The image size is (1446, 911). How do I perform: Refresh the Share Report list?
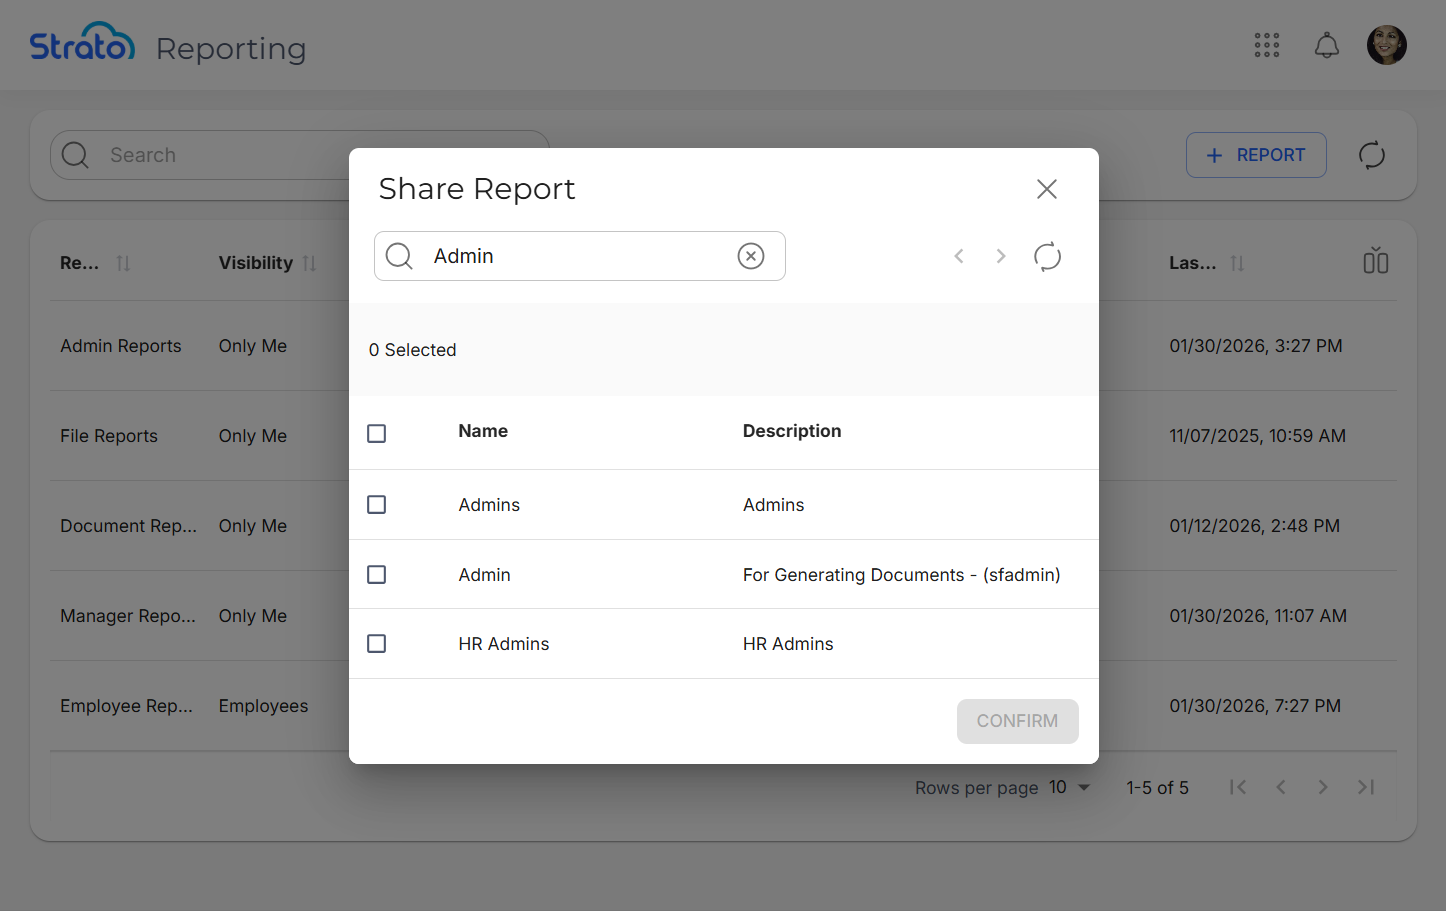point(1047,257)
